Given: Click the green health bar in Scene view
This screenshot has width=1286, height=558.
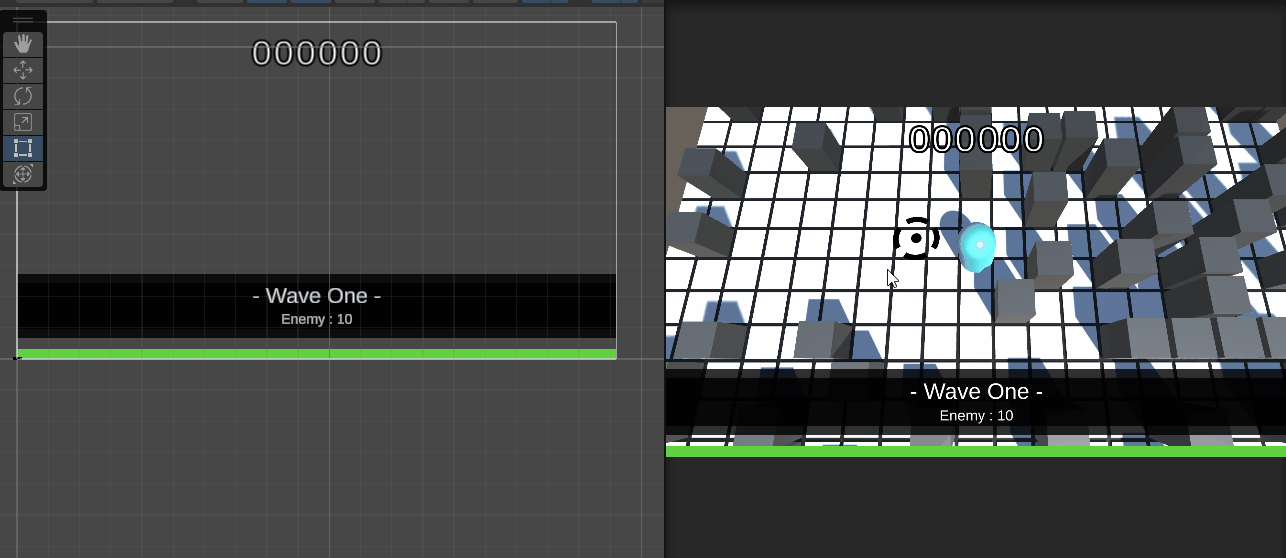Looking at the screenshot, I should (x=317, y=353).
